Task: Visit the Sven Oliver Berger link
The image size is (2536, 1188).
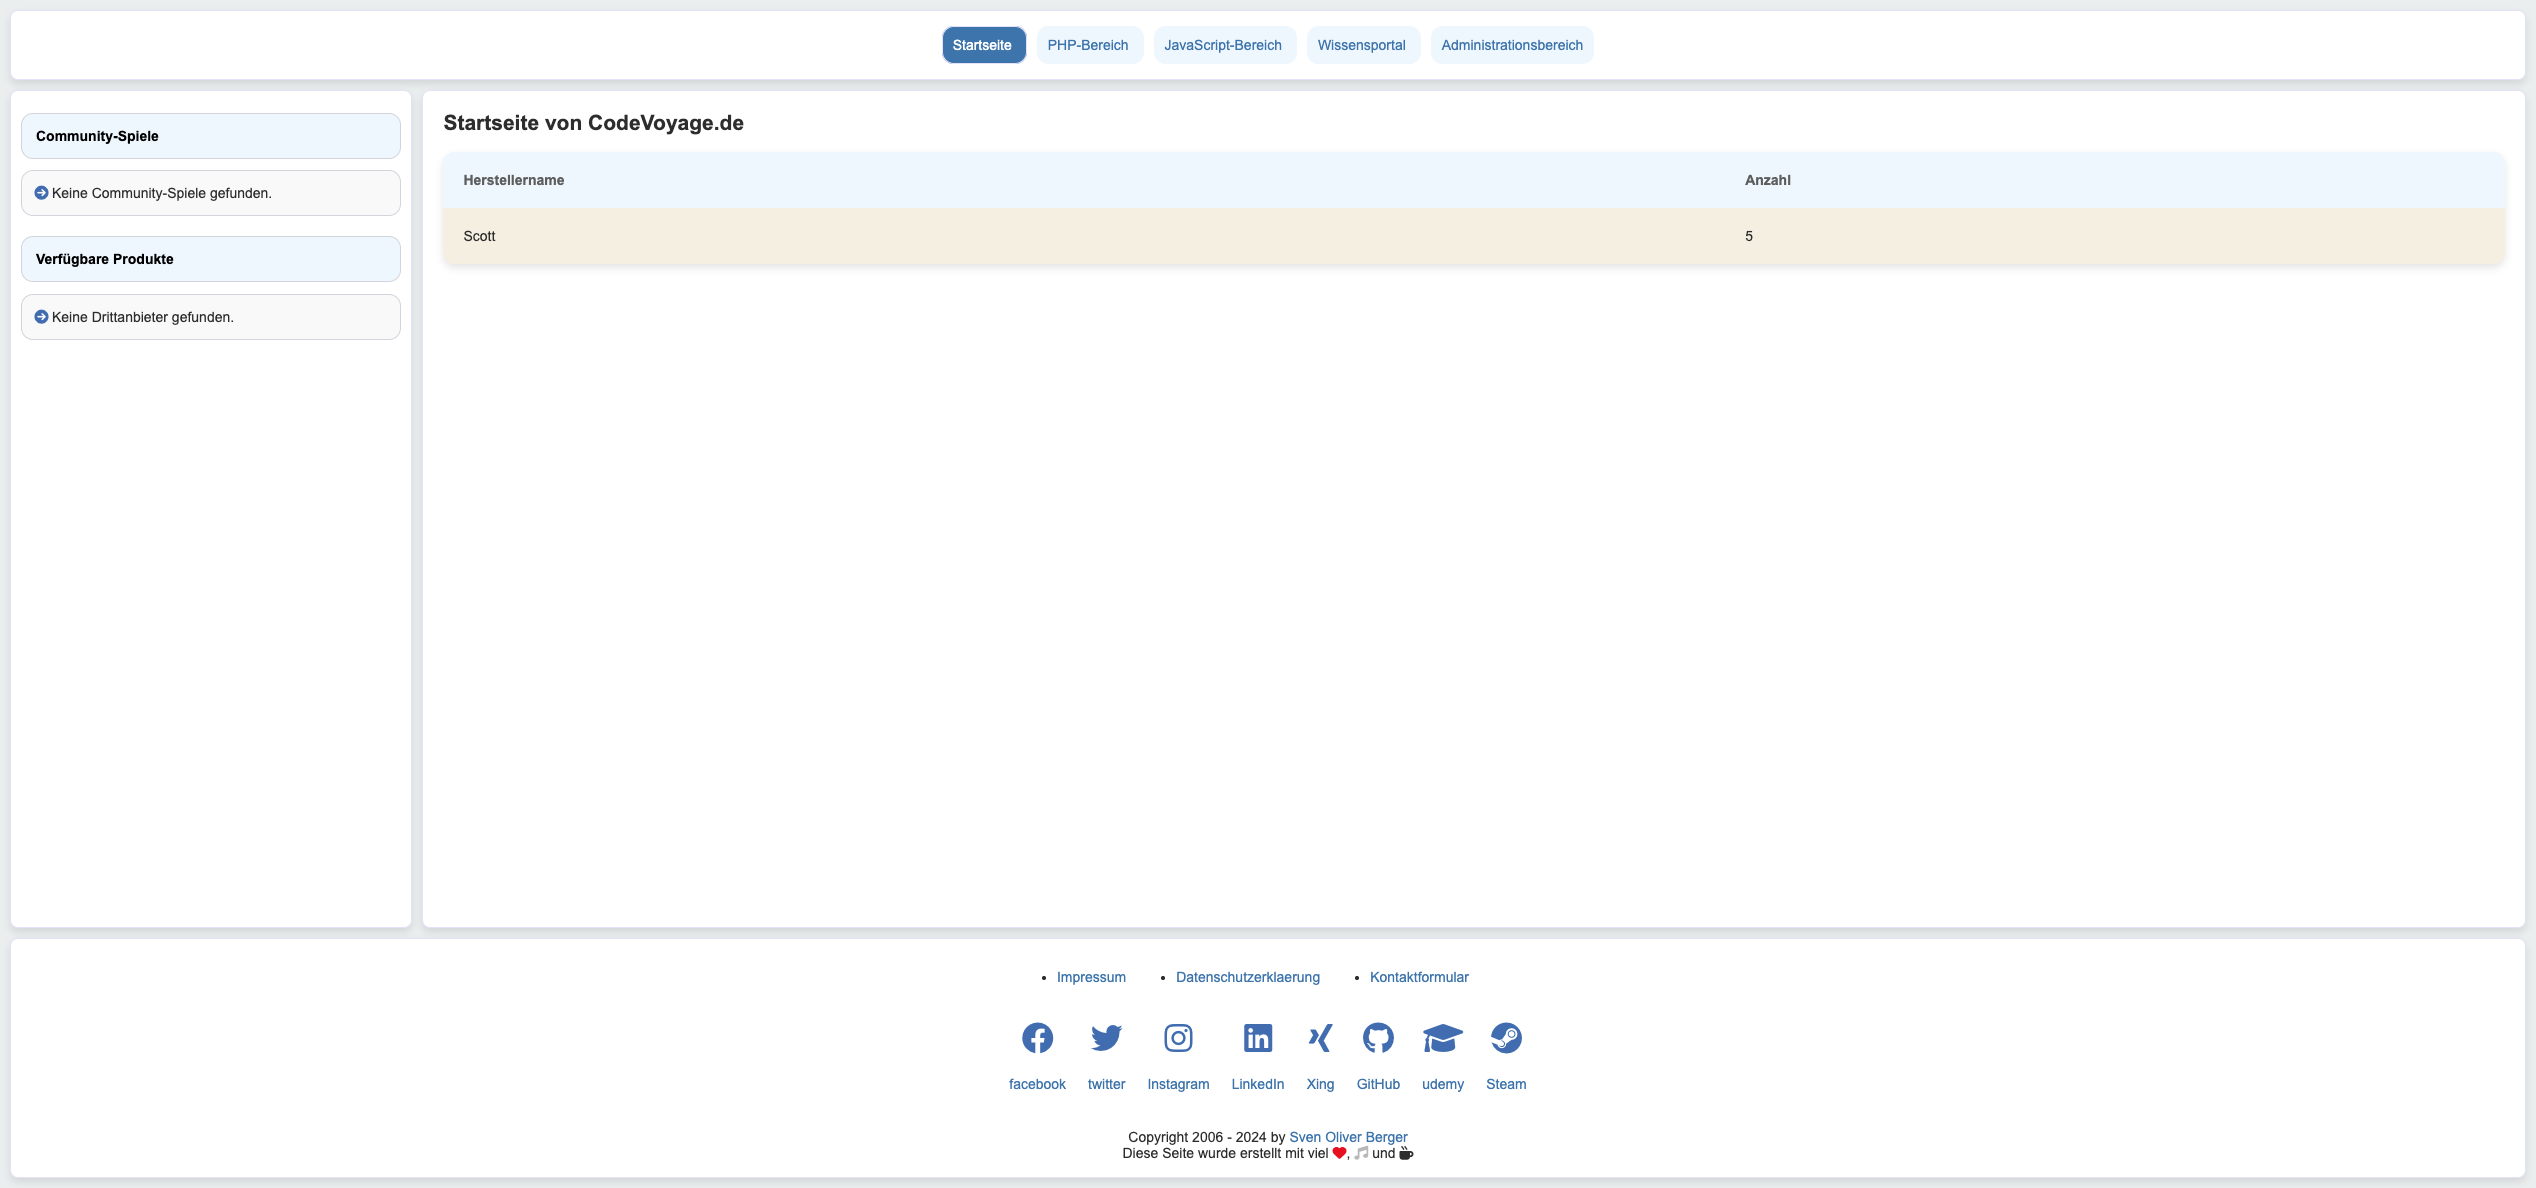Action: click(x=1348, y=1137)
